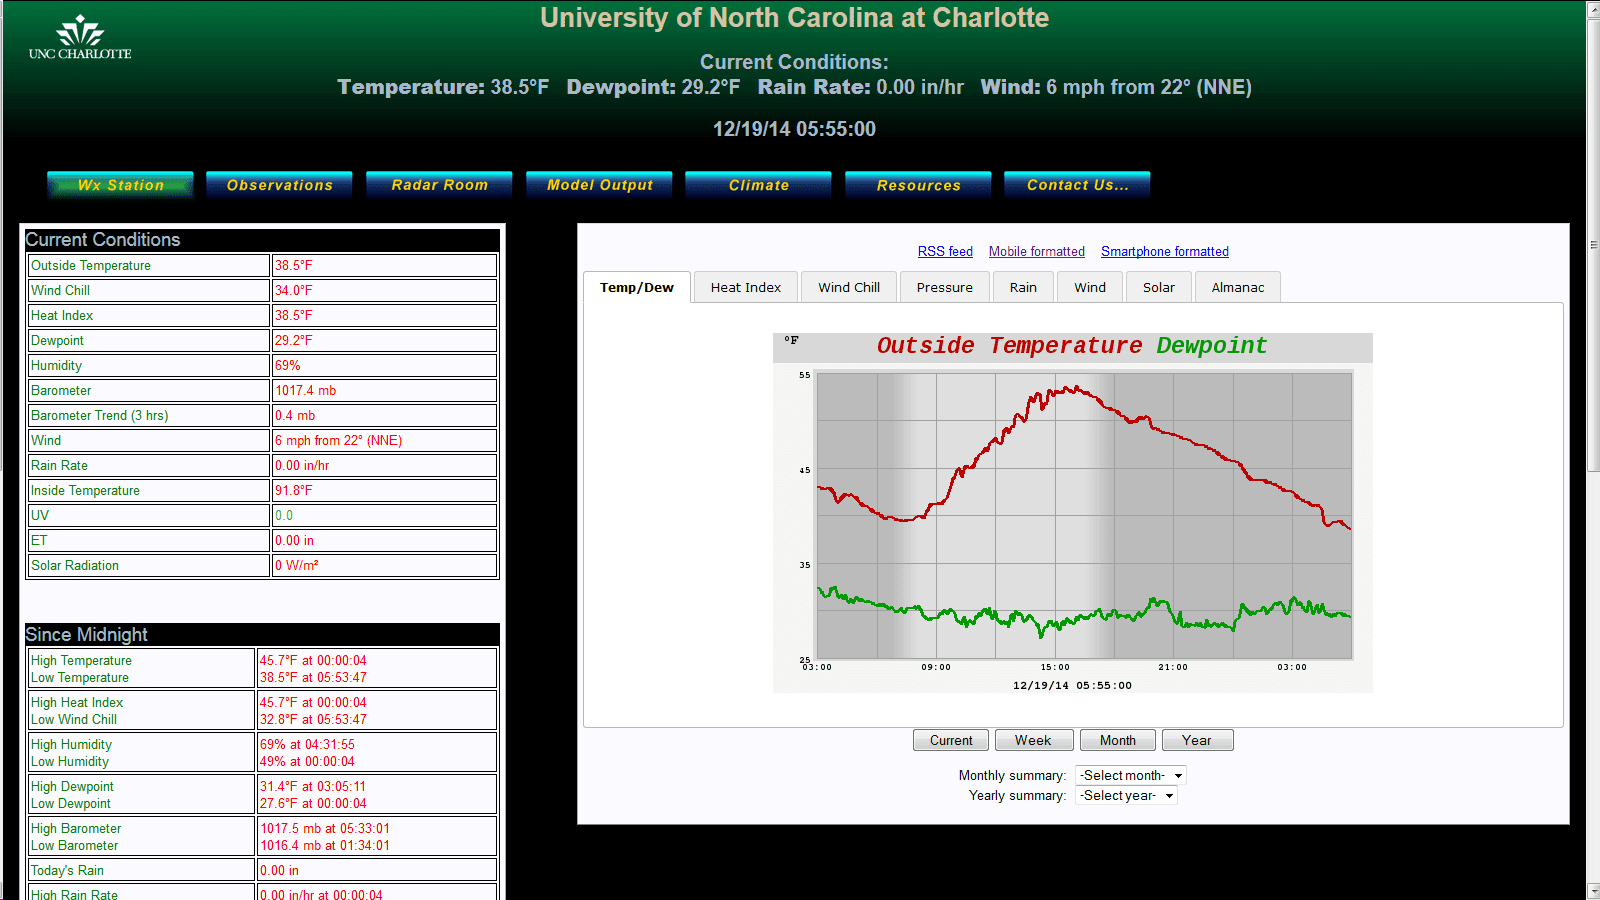Screen dimensions: 1600x900
Task: Click the Contact Us nav button
Action: tap(1077, 185)
